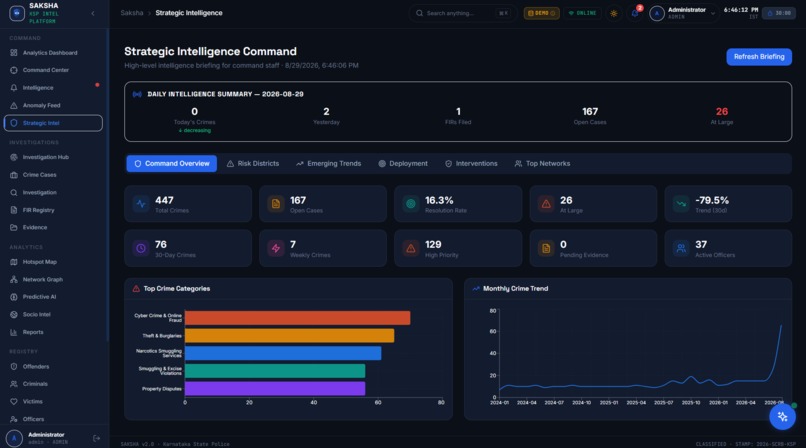
Task: Switch to the Top Networks tab
Action: pos(542,163)
